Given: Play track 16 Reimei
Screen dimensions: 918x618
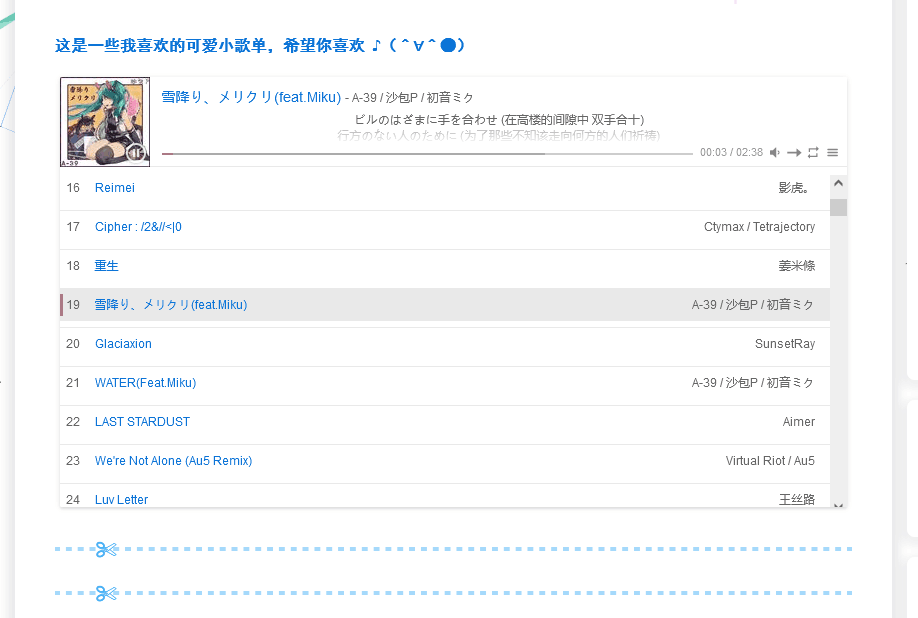Looking at the screenshot, I should 445,188.
